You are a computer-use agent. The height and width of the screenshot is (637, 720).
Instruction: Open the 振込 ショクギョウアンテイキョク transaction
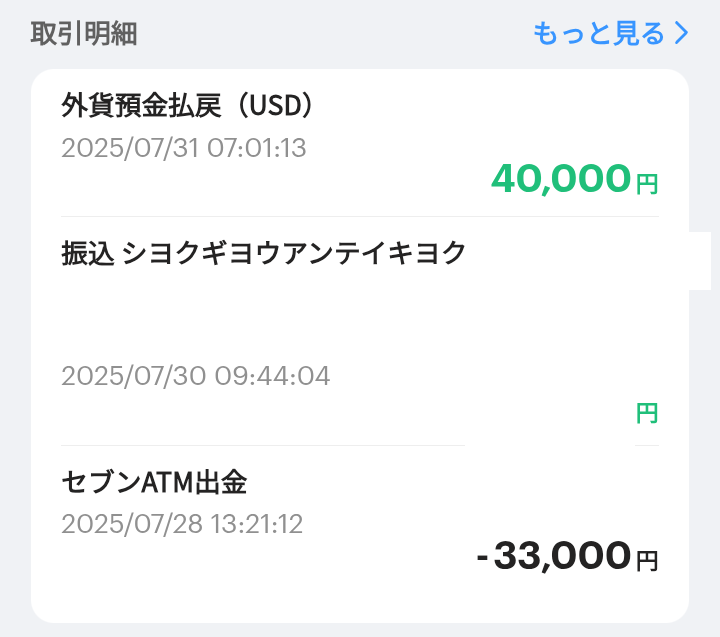point(264,253)
